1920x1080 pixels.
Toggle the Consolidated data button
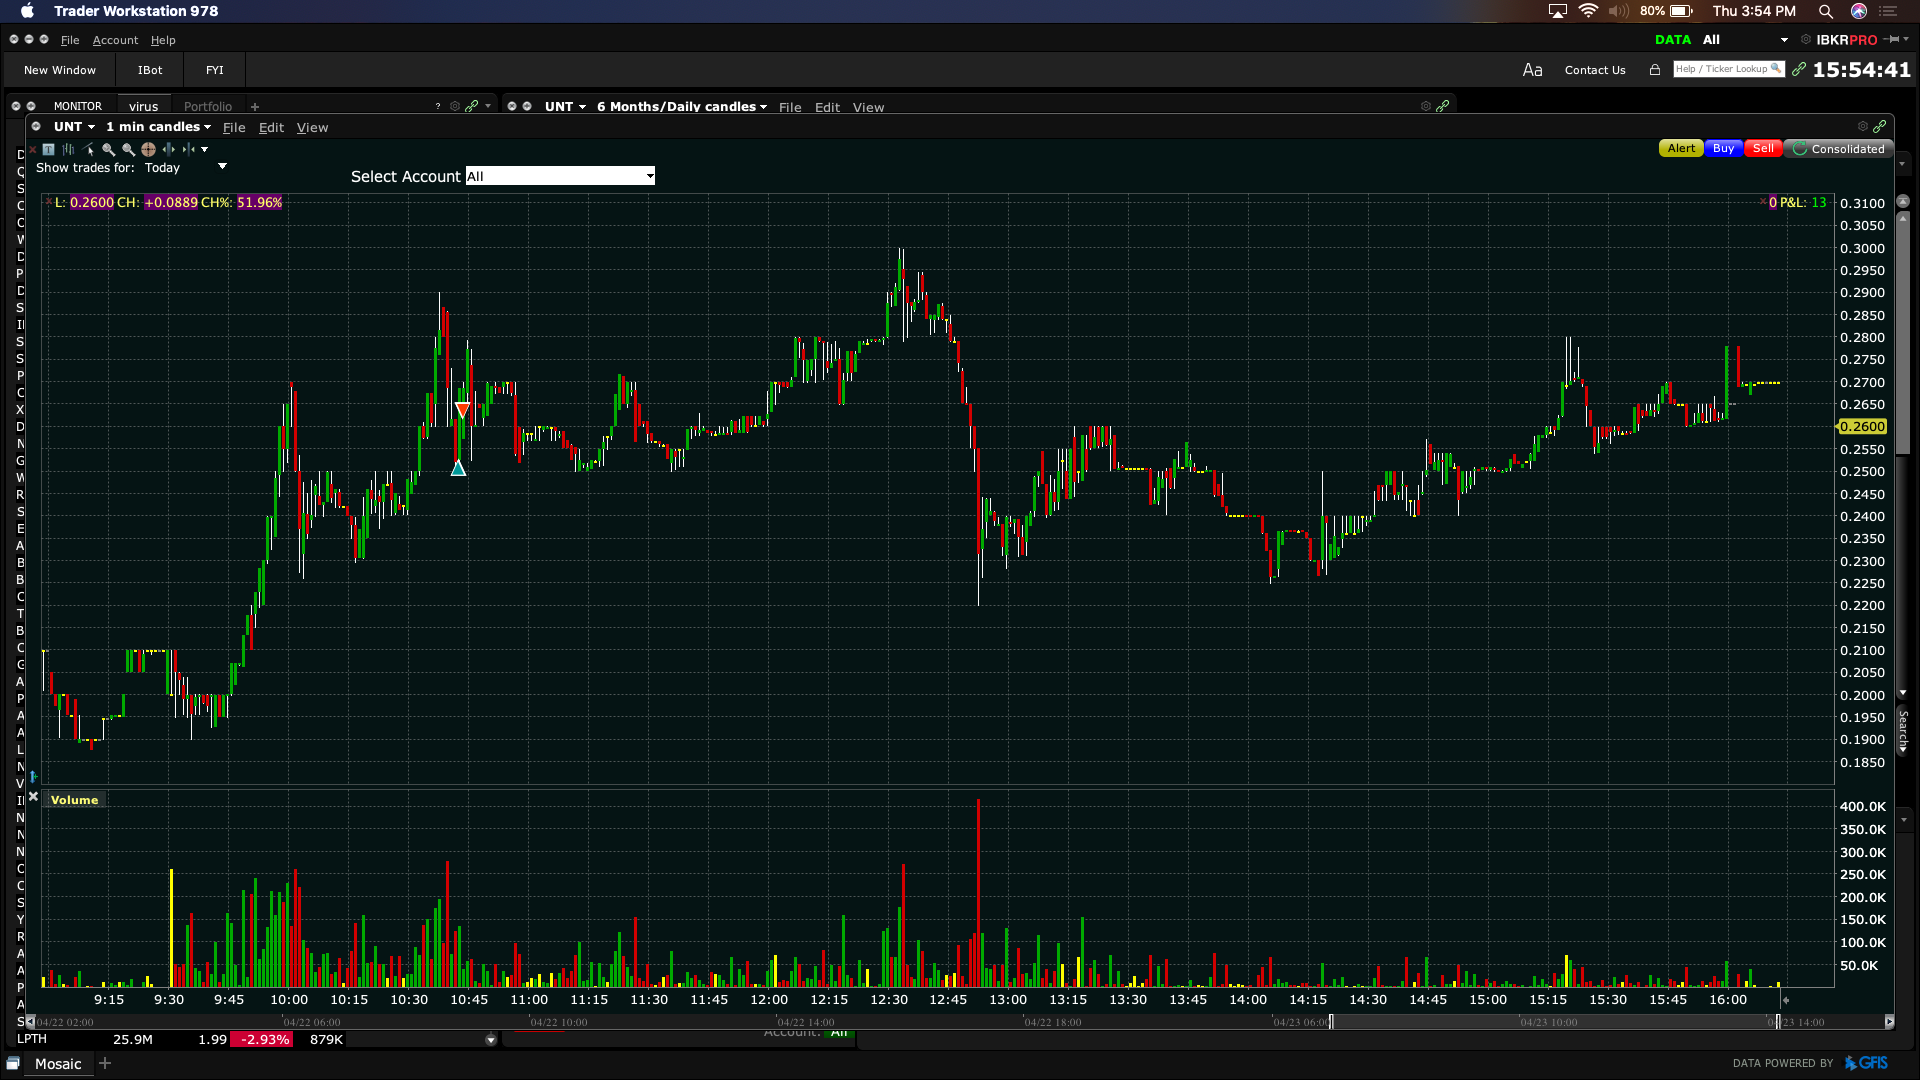pyautogui.click(x=1838, y=149)
